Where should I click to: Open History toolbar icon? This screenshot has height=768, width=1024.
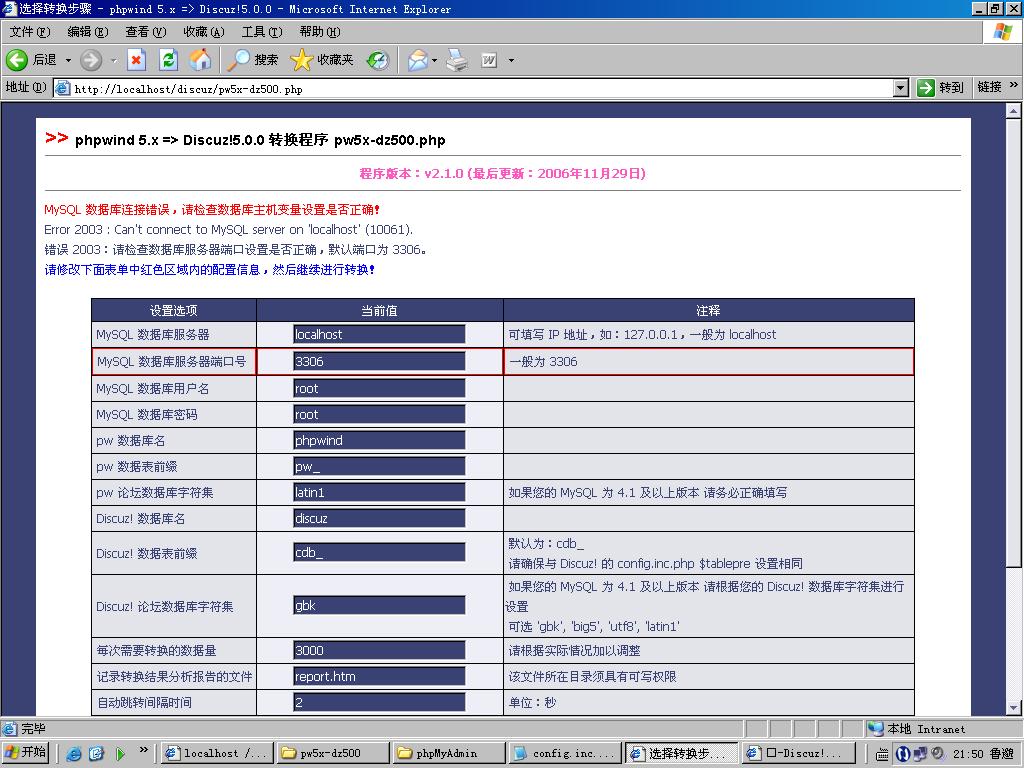pos(377,60)
